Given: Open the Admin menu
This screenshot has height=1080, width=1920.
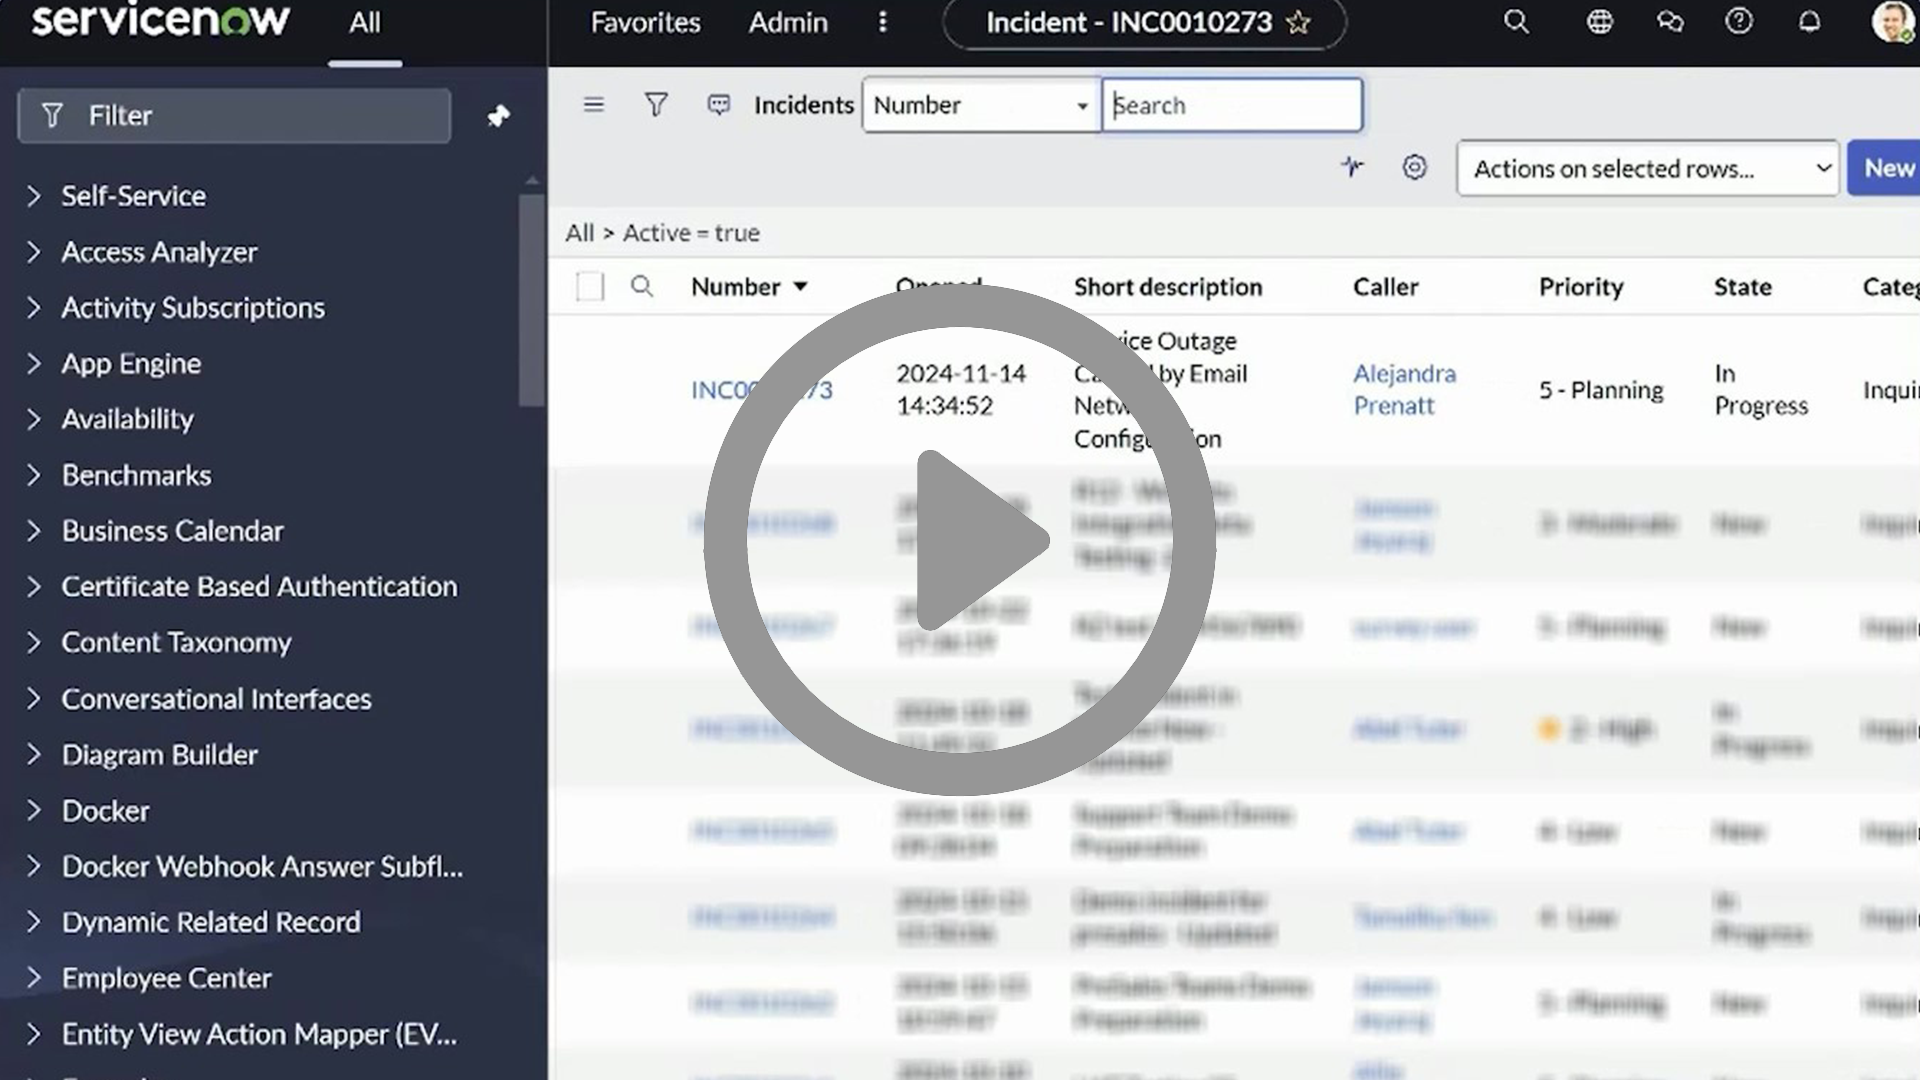Looking at the screenshot, I should pos(788,22).
